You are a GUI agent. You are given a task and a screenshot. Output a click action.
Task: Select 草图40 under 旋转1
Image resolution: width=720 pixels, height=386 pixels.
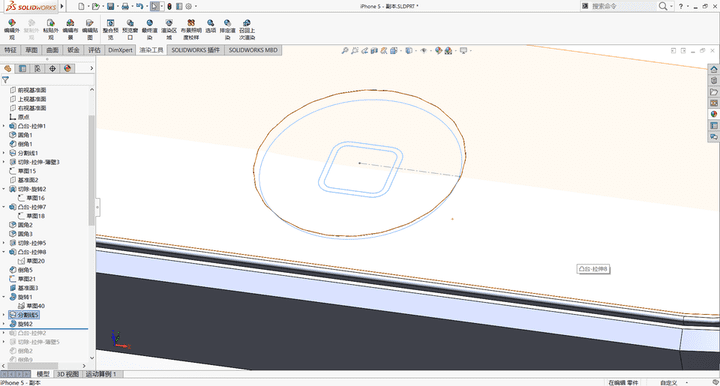click(x=32, y=306)
